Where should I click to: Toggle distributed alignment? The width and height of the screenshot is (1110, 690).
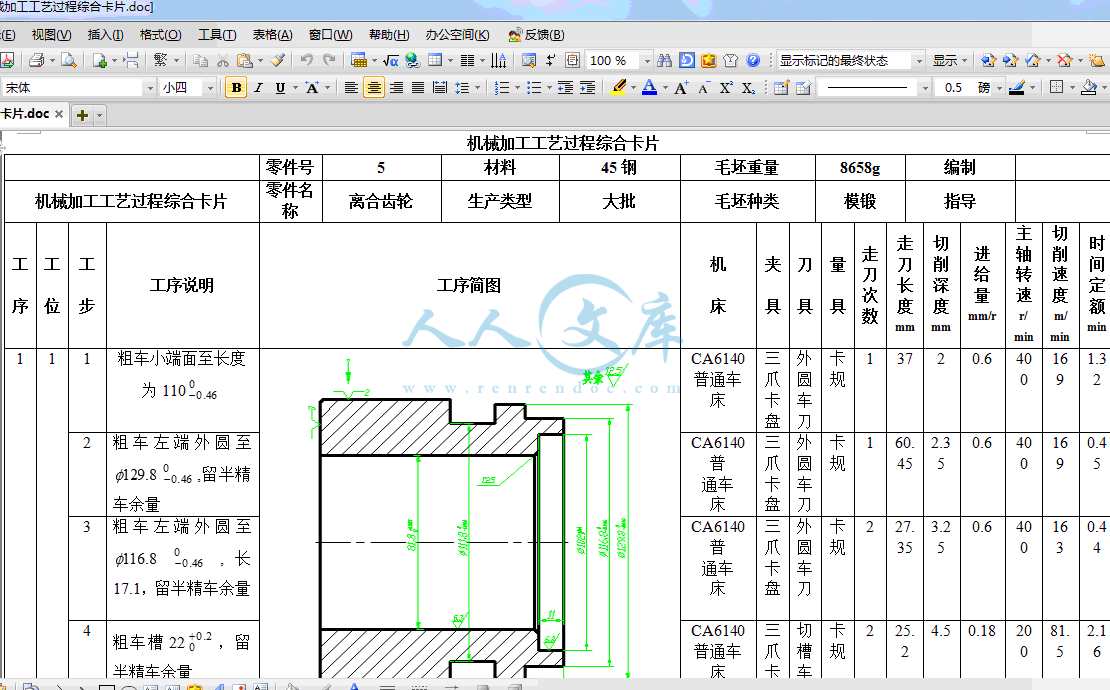click(x=440, y=88)
